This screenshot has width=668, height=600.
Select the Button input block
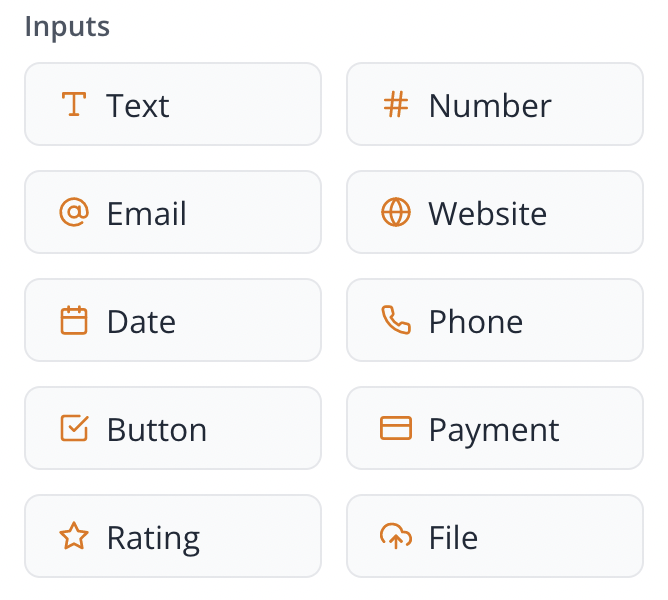click(x=173, y=429)
